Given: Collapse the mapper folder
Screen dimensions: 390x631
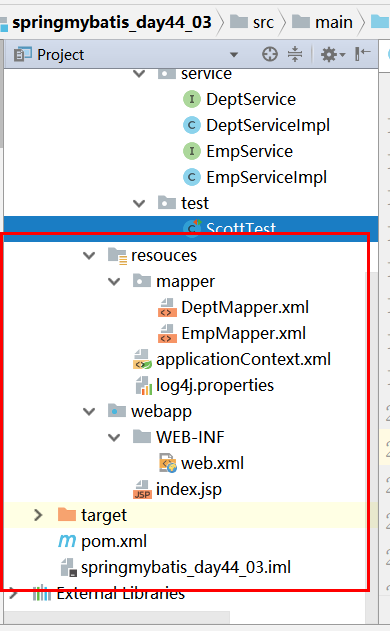Looking at the screenshot, I should coord(114,281).
